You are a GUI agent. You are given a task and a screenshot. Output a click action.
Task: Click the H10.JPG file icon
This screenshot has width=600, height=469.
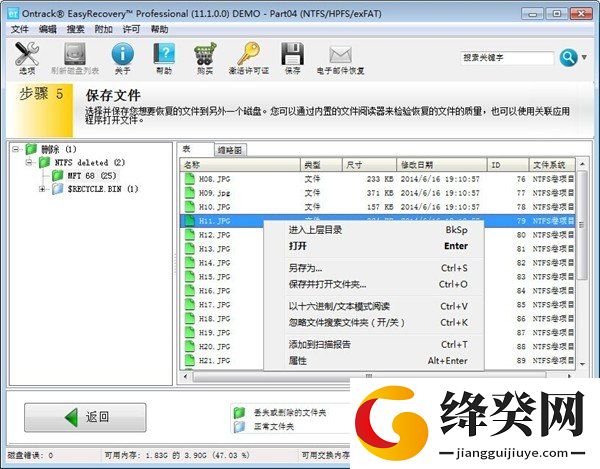point(189,207)
